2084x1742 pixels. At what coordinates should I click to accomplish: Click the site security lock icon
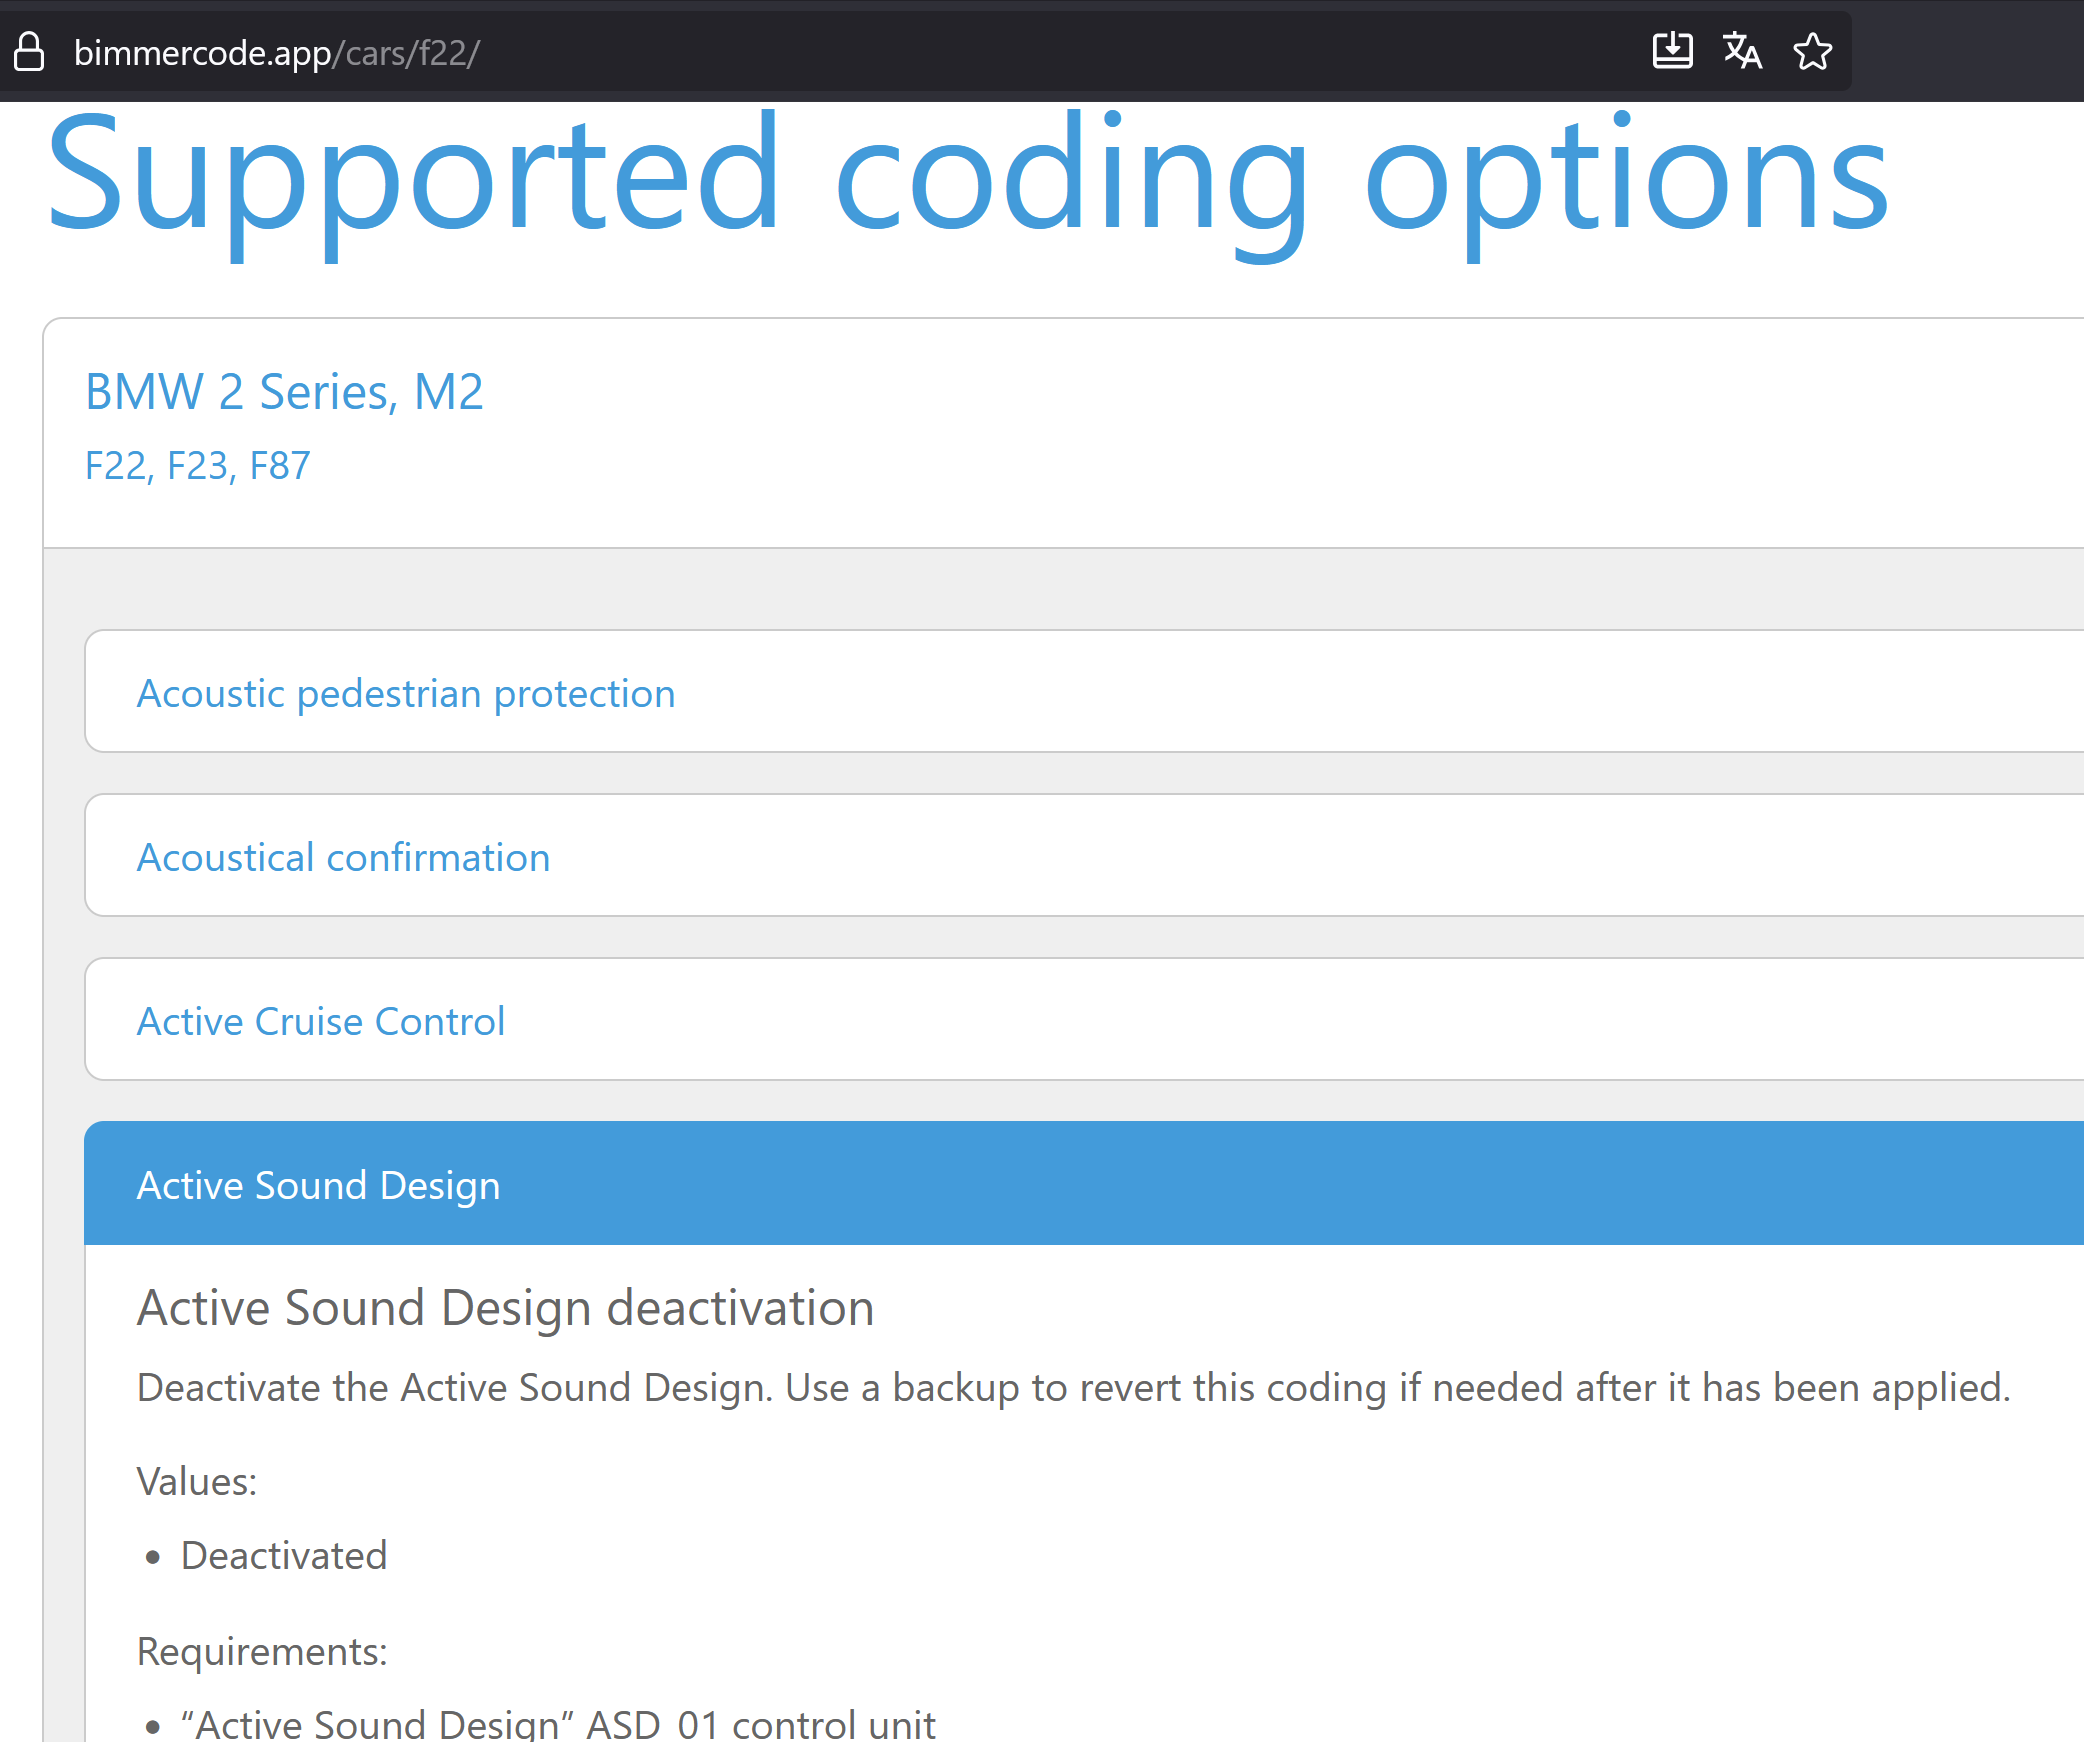pos(29,52)
